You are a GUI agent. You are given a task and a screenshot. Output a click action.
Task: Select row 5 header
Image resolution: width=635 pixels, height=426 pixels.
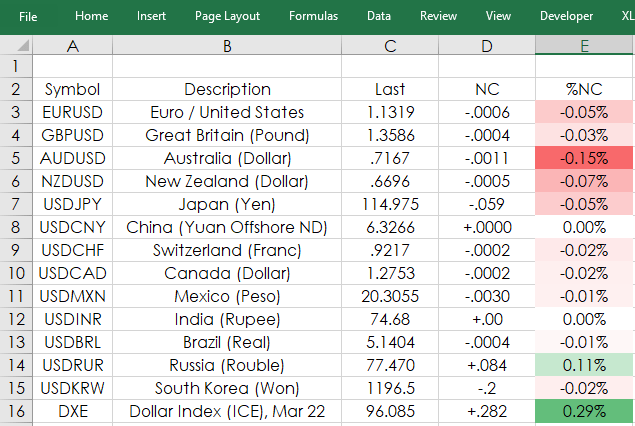pyautogui.click(x=16, y=158)
